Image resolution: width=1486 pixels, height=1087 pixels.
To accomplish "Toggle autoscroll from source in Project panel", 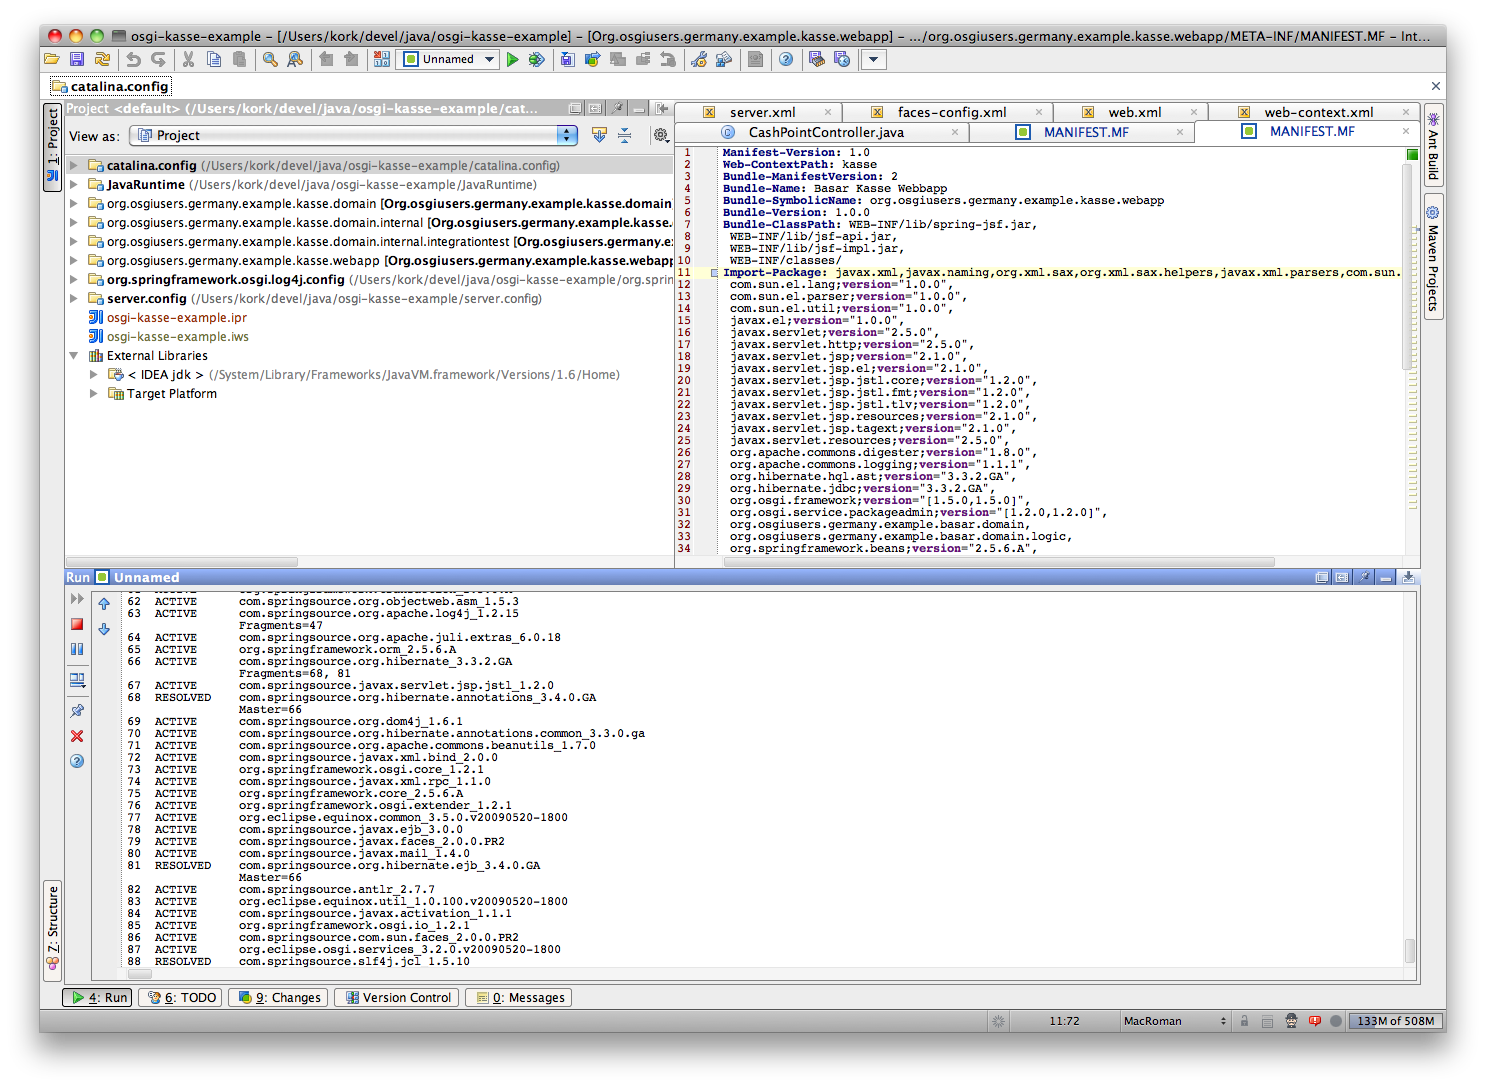I will (x=599, y=135).
